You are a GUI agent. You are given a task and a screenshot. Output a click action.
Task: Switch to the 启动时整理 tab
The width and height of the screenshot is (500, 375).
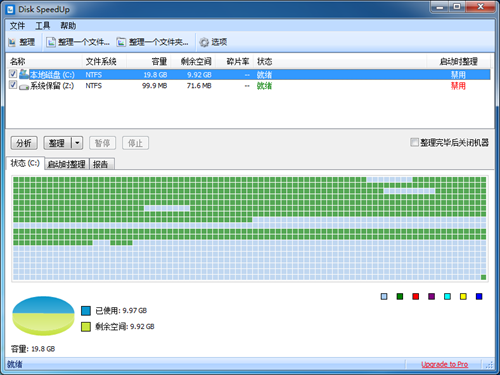point(67,164)
